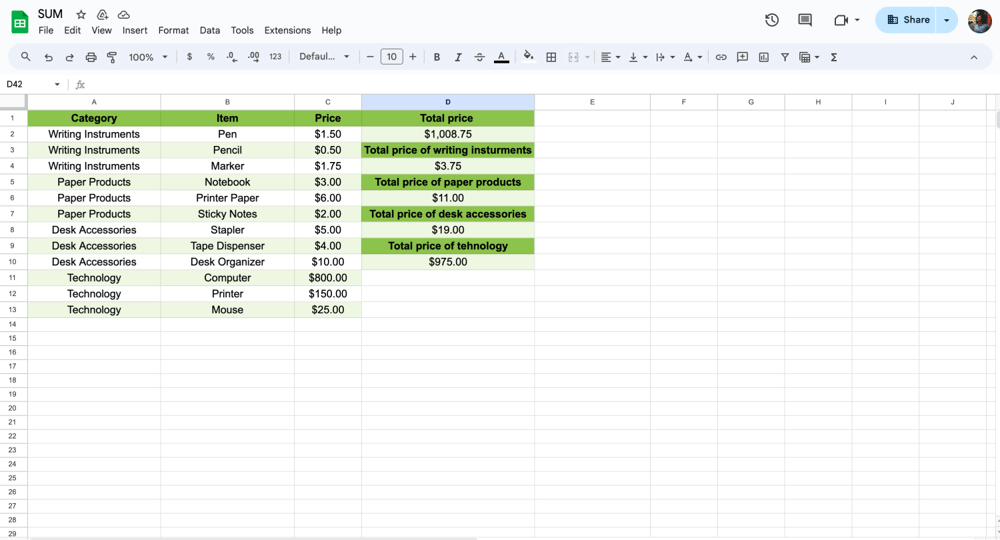
Task: Click increase font size plus button
Action: [413, 57]
